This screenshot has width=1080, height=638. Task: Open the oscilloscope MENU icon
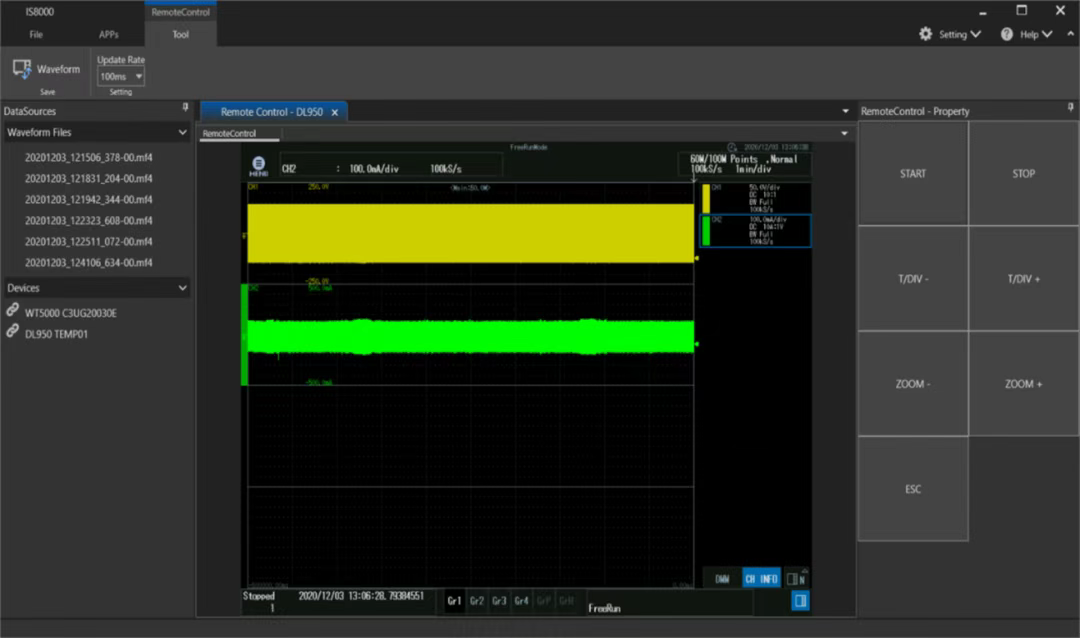pos(258,165)
